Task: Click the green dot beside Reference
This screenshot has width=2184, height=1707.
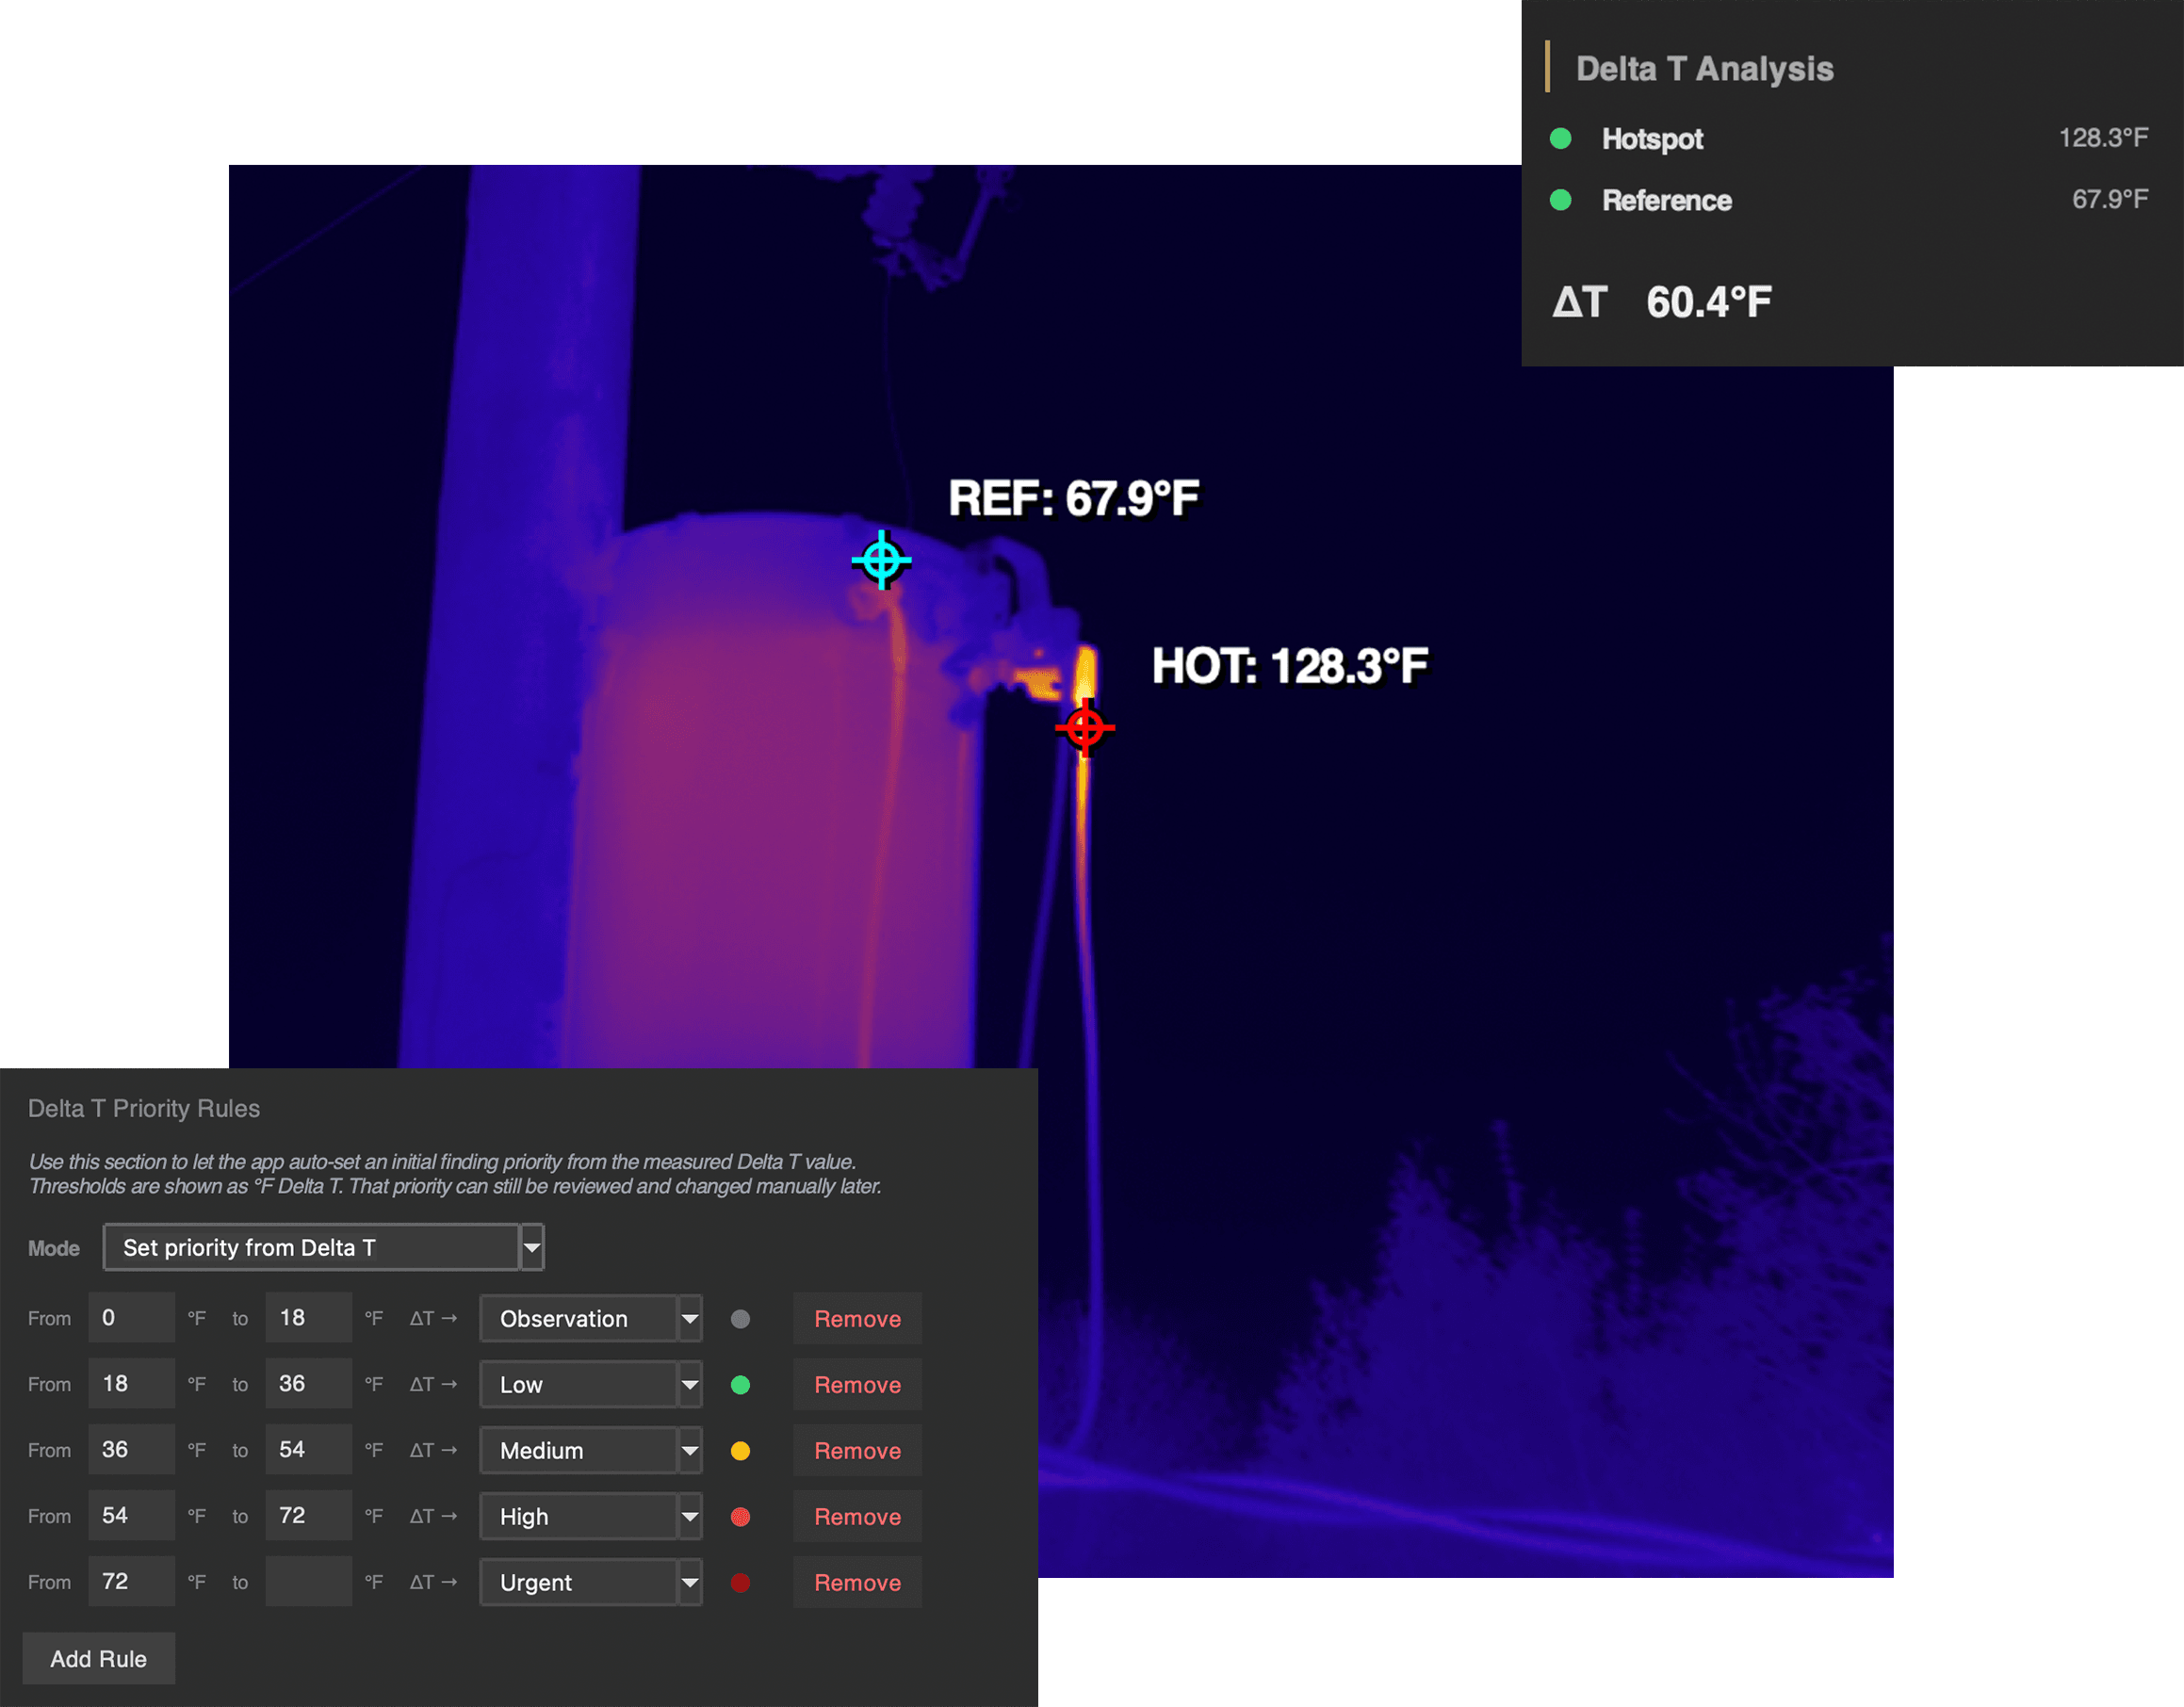Action: (1560, 200)
